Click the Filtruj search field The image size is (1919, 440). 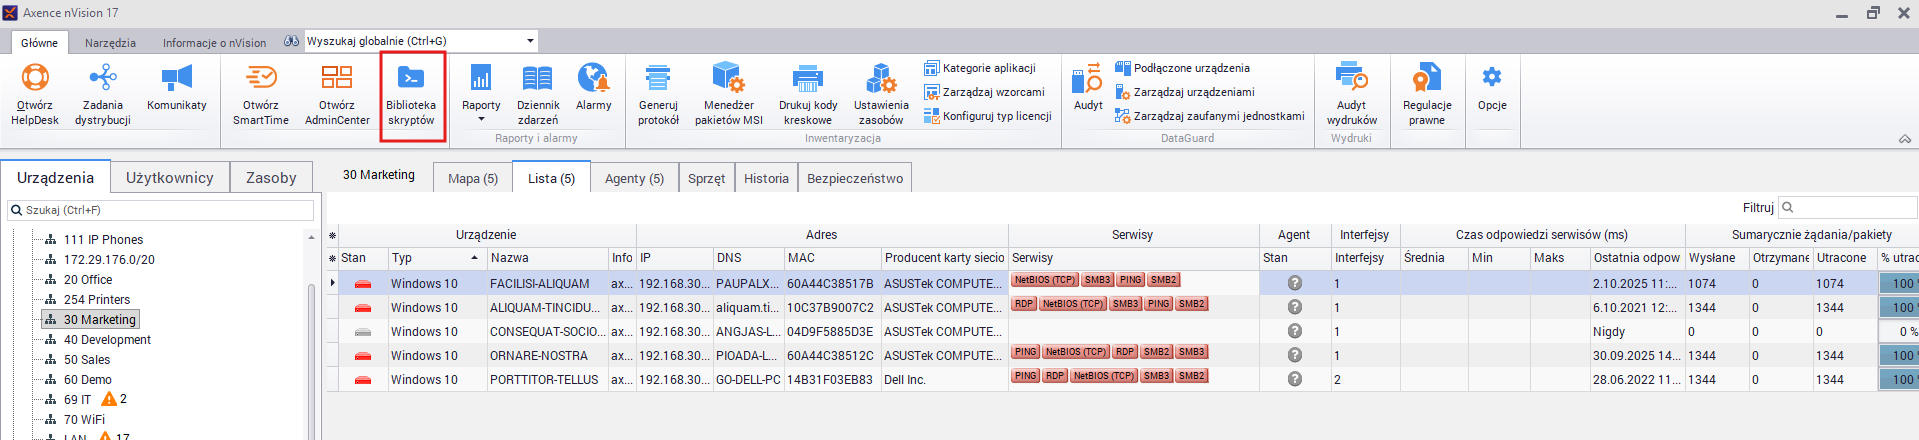[x=1848, y=207]
